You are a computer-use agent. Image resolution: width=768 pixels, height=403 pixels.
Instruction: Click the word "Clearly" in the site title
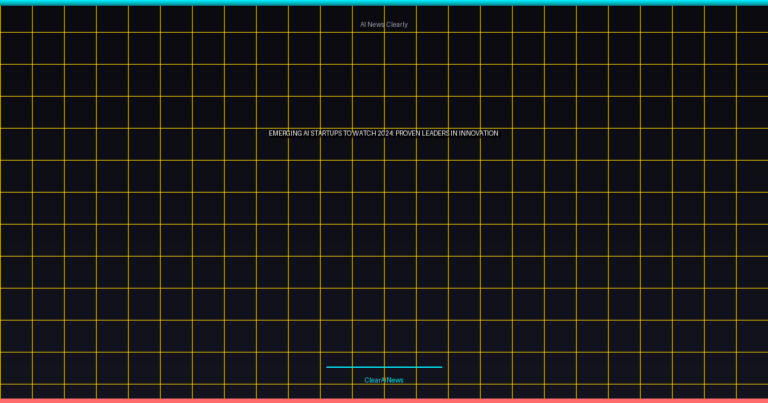pos(397,24)
